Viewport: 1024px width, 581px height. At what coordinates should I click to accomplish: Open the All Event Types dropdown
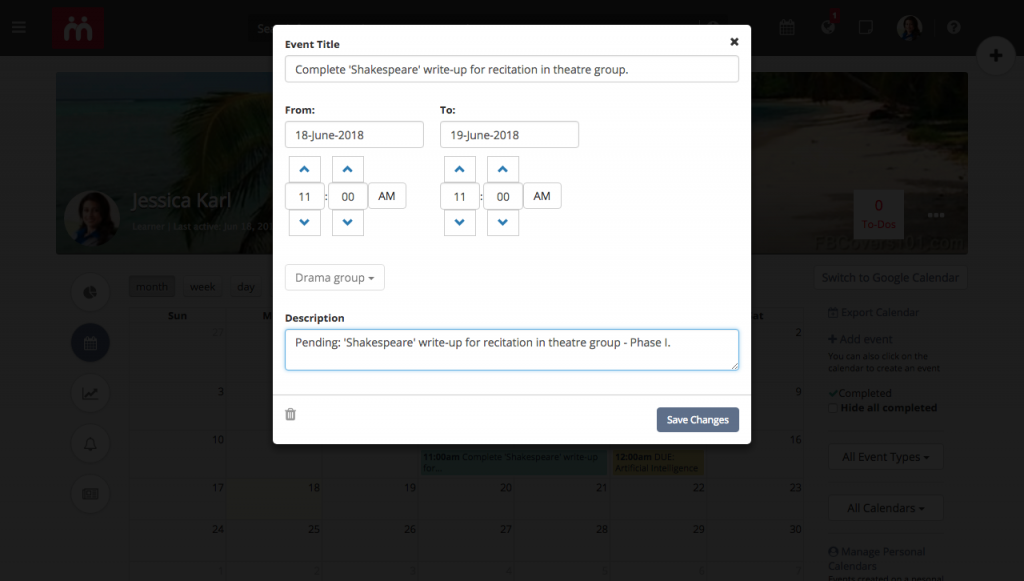(886, 457)
